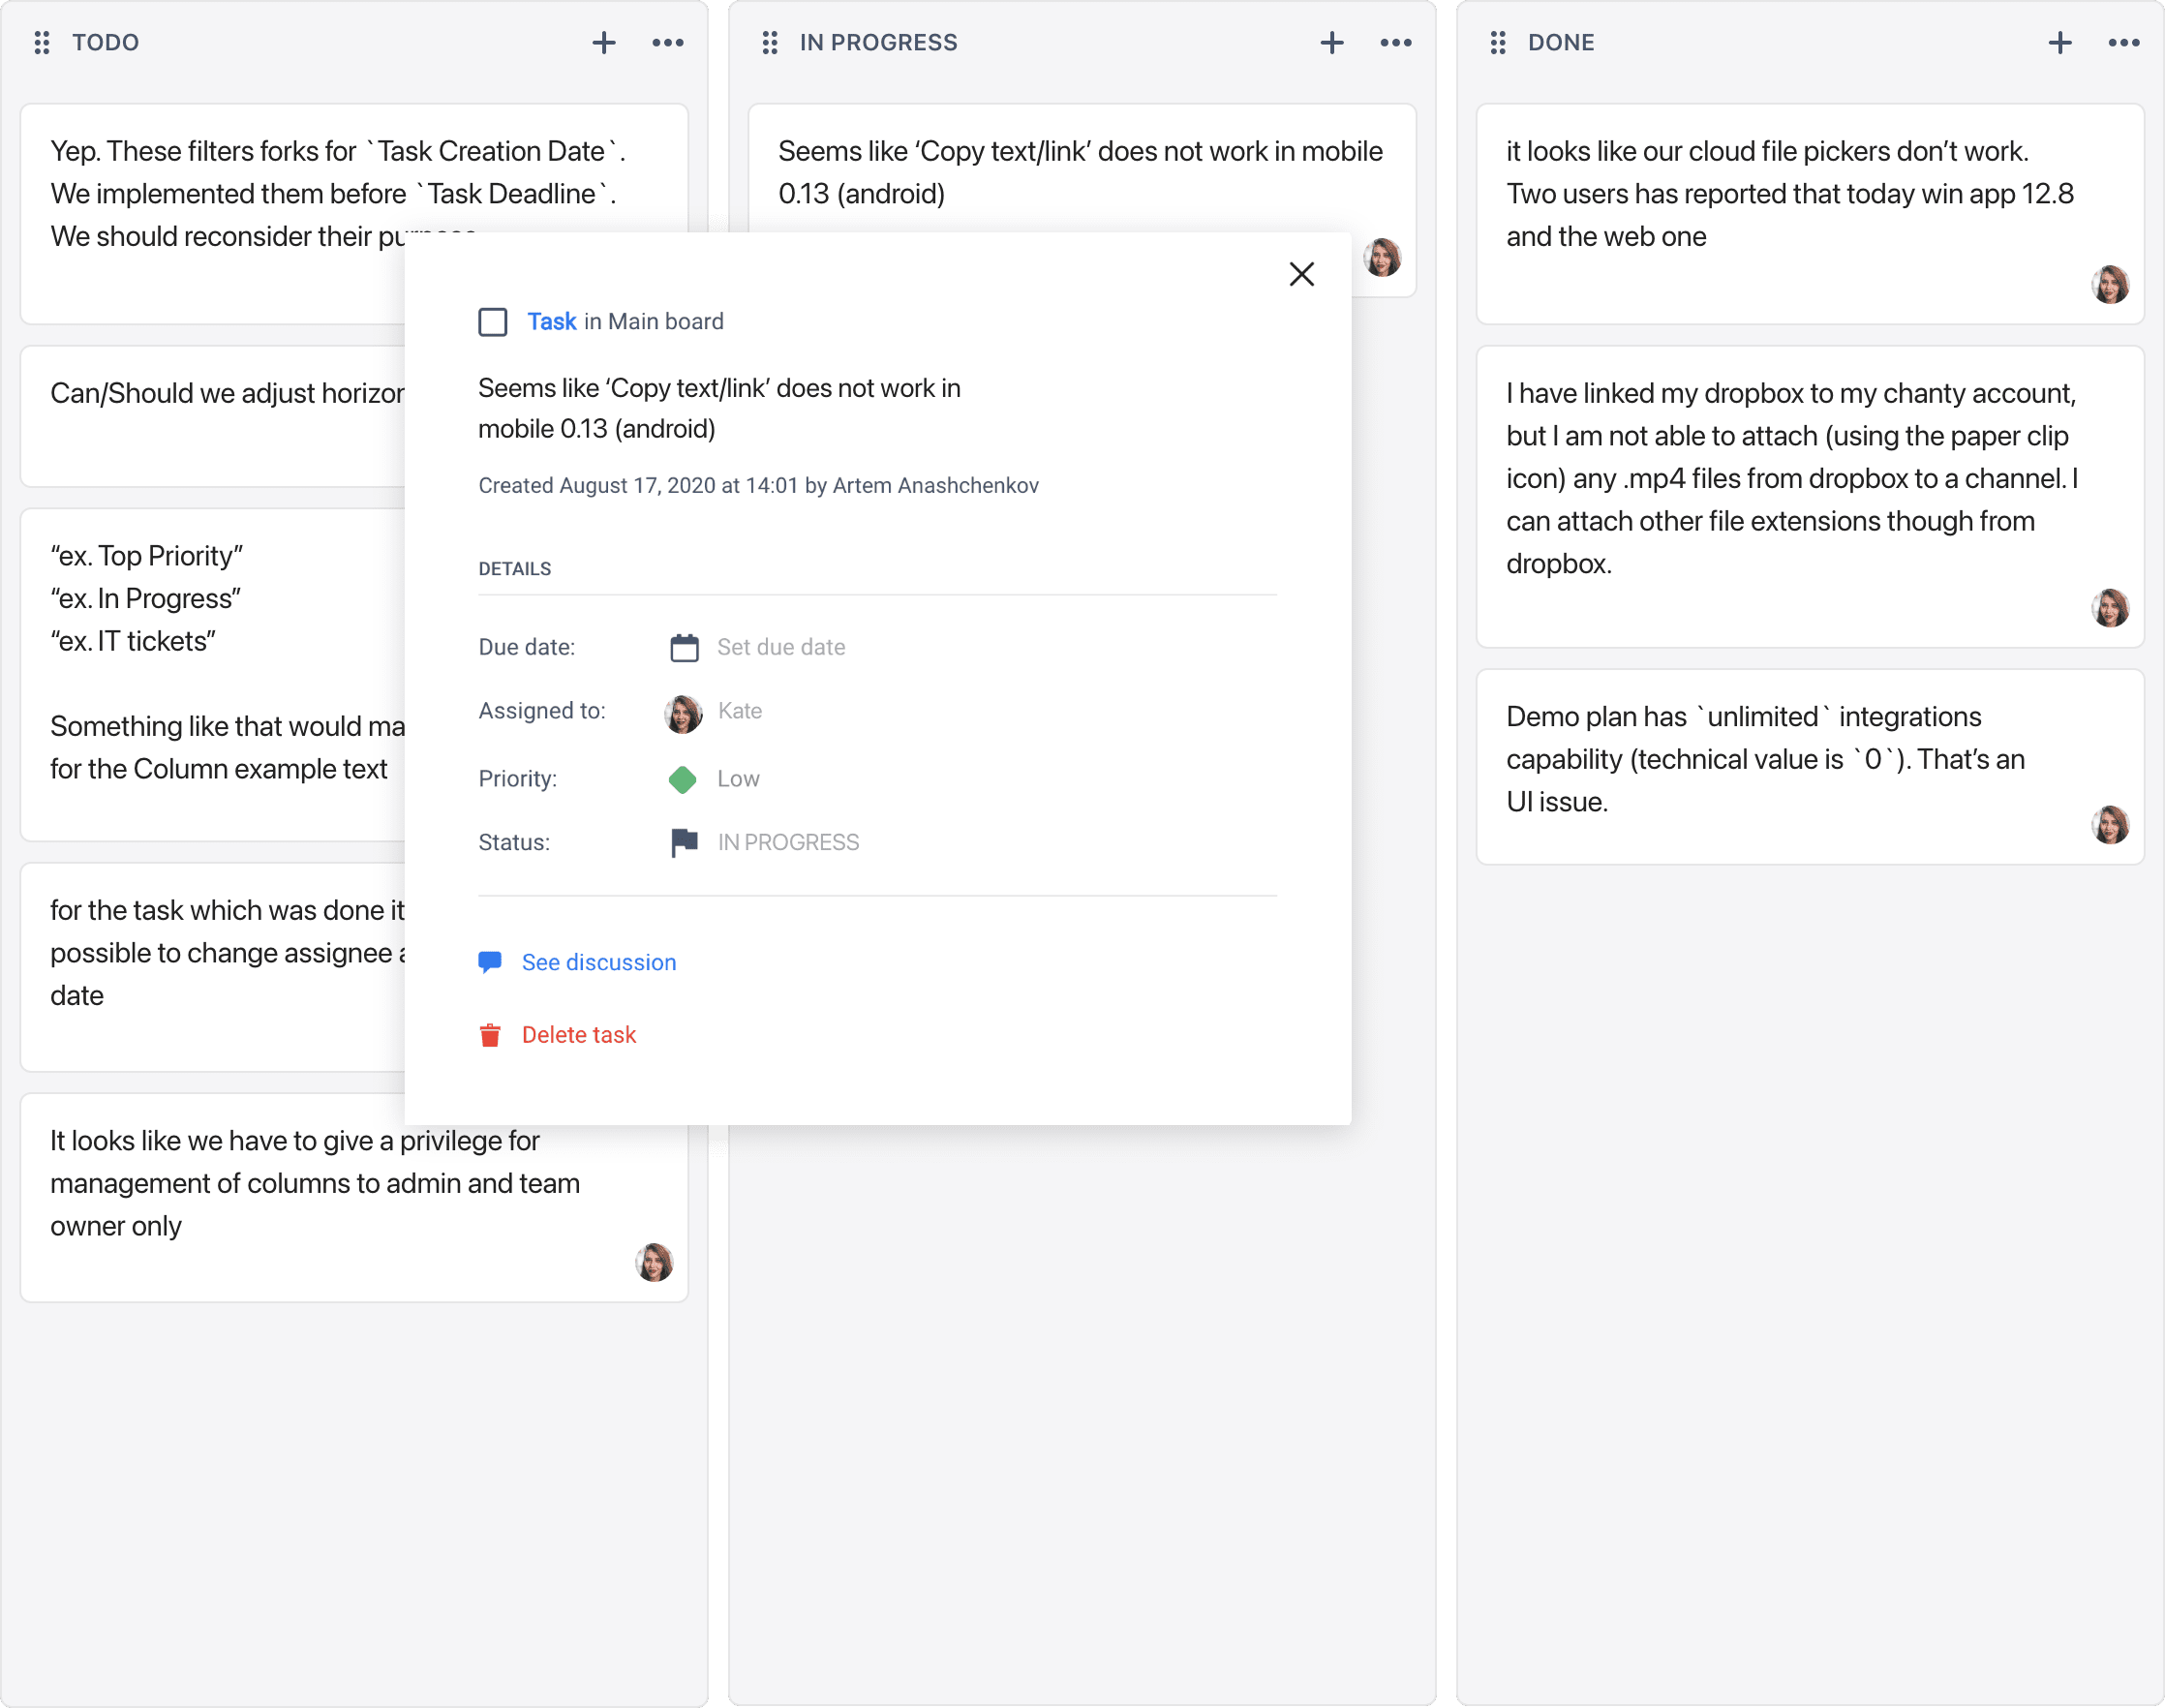Click the calendar icon for due date
Image resolution: width=2165 pixels, height=1708 pixels.
coord(684,648)
